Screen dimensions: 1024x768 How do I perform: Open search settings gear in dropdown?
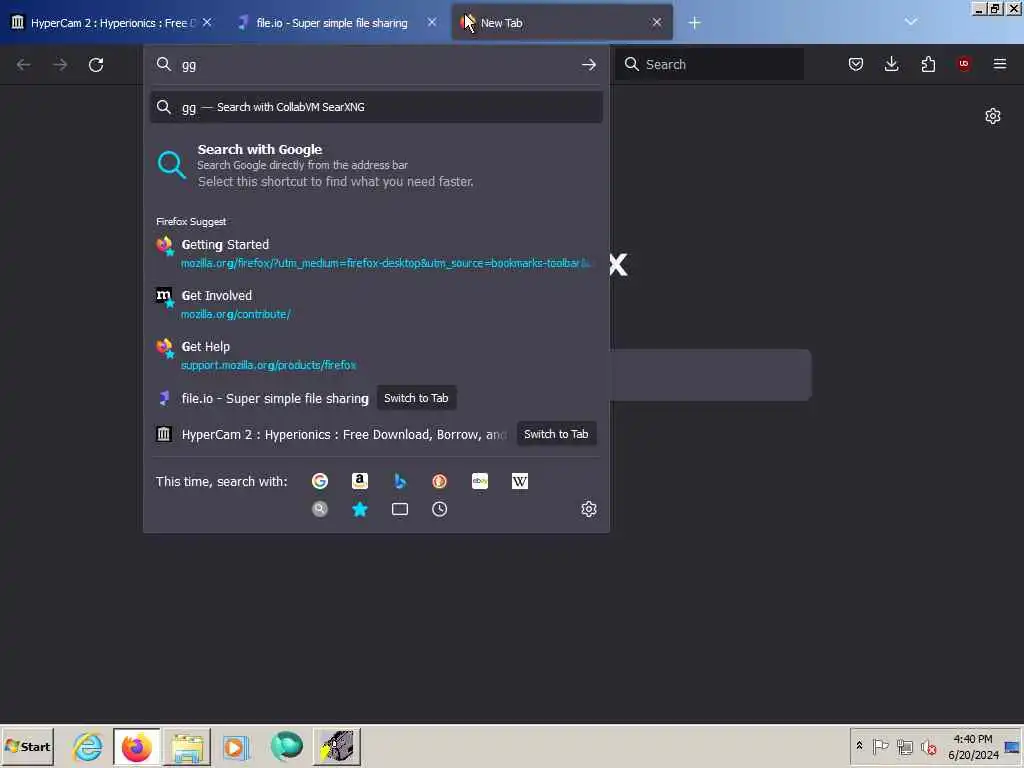click(x=588, y=509)
